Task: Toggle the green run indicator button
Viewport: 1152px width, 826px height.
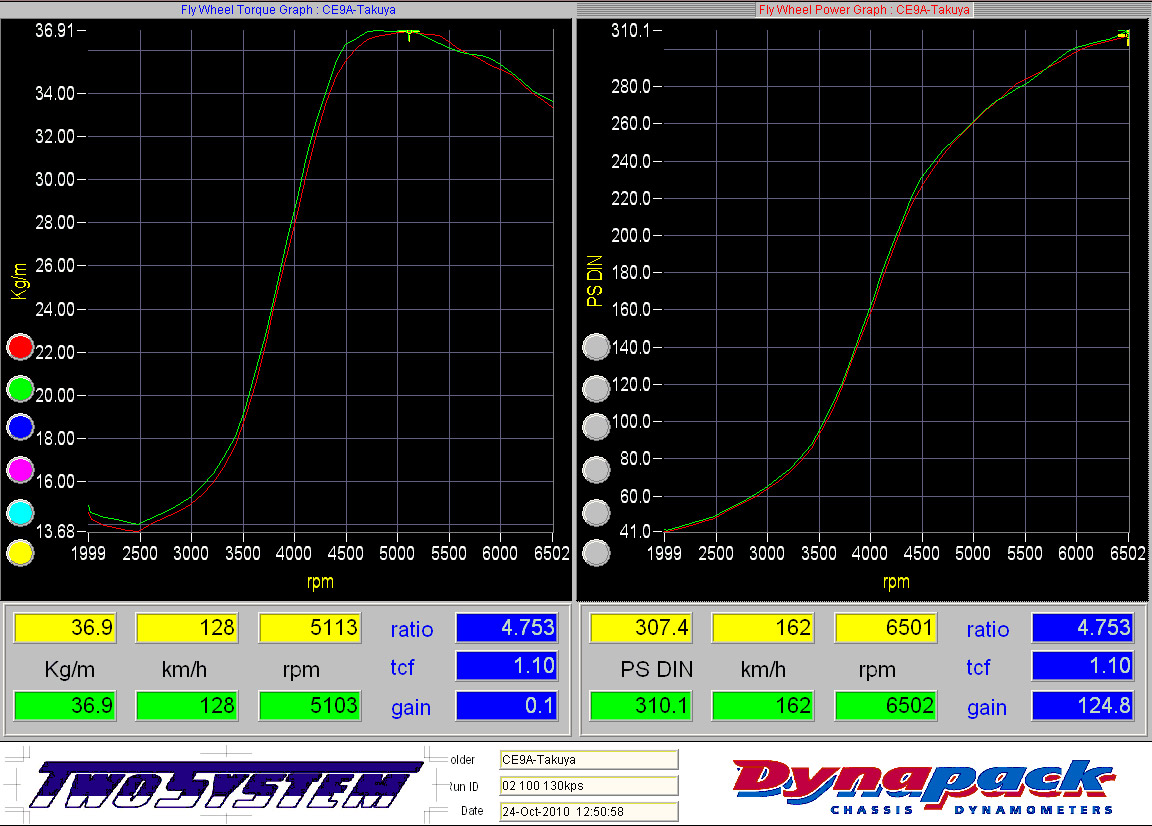Action: [x=21, y=389]
